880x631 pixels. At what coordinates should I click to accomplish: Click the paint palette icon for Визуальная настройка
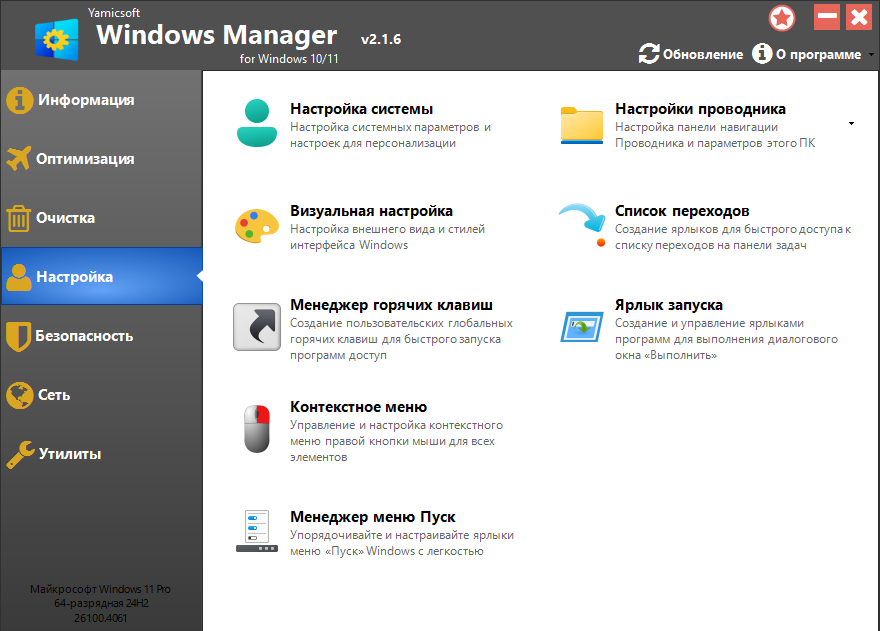tap(256, 226)
